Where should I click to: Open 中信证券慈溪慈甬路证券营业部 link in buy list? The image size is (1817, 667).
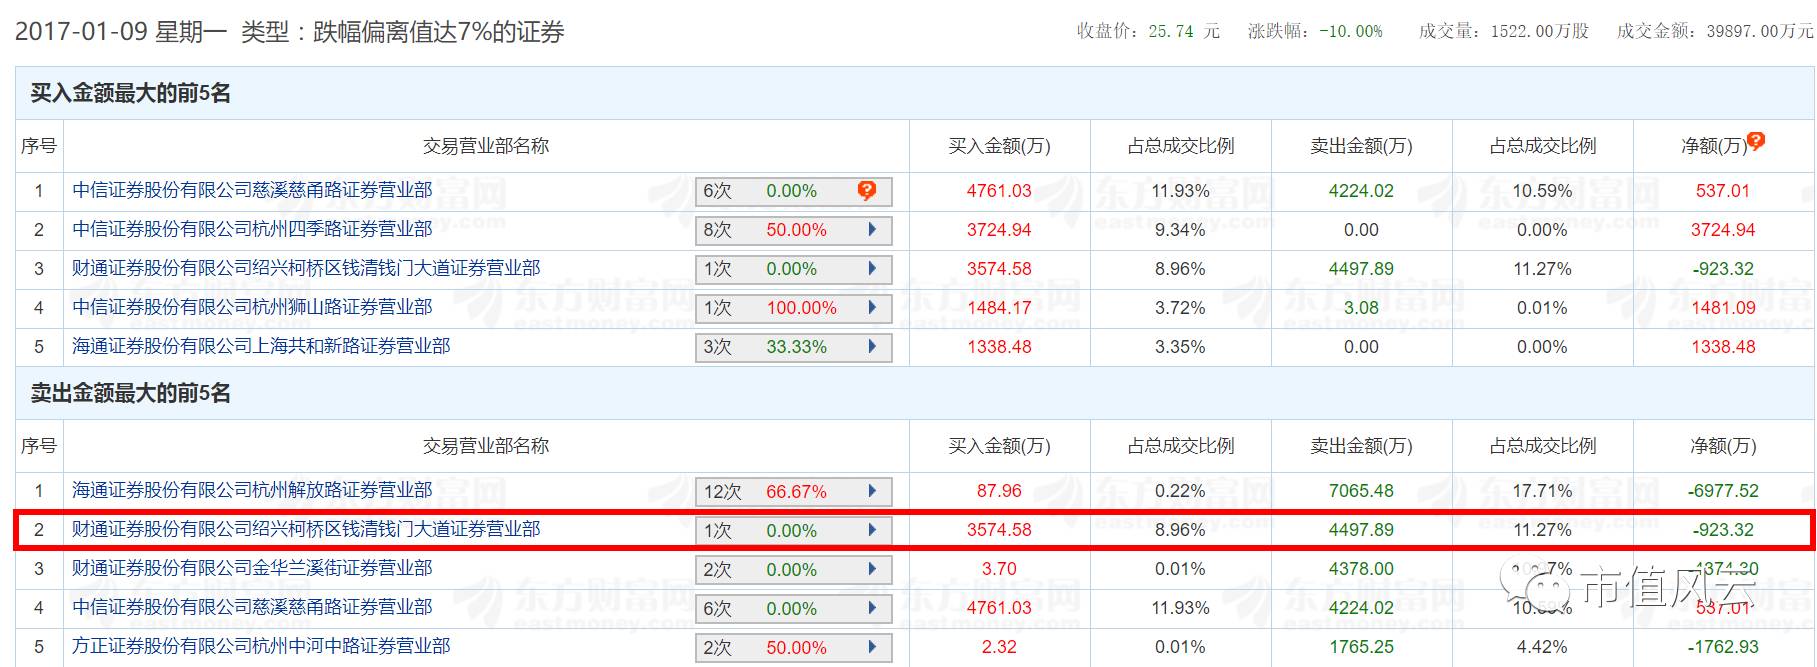coord(252,190)
